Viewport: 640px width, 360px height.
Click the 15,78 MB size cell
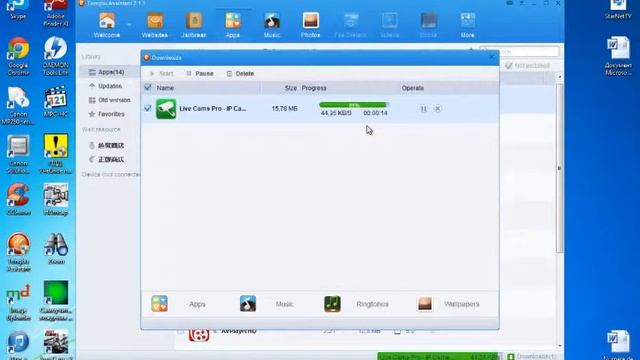[x=284, y=109]
